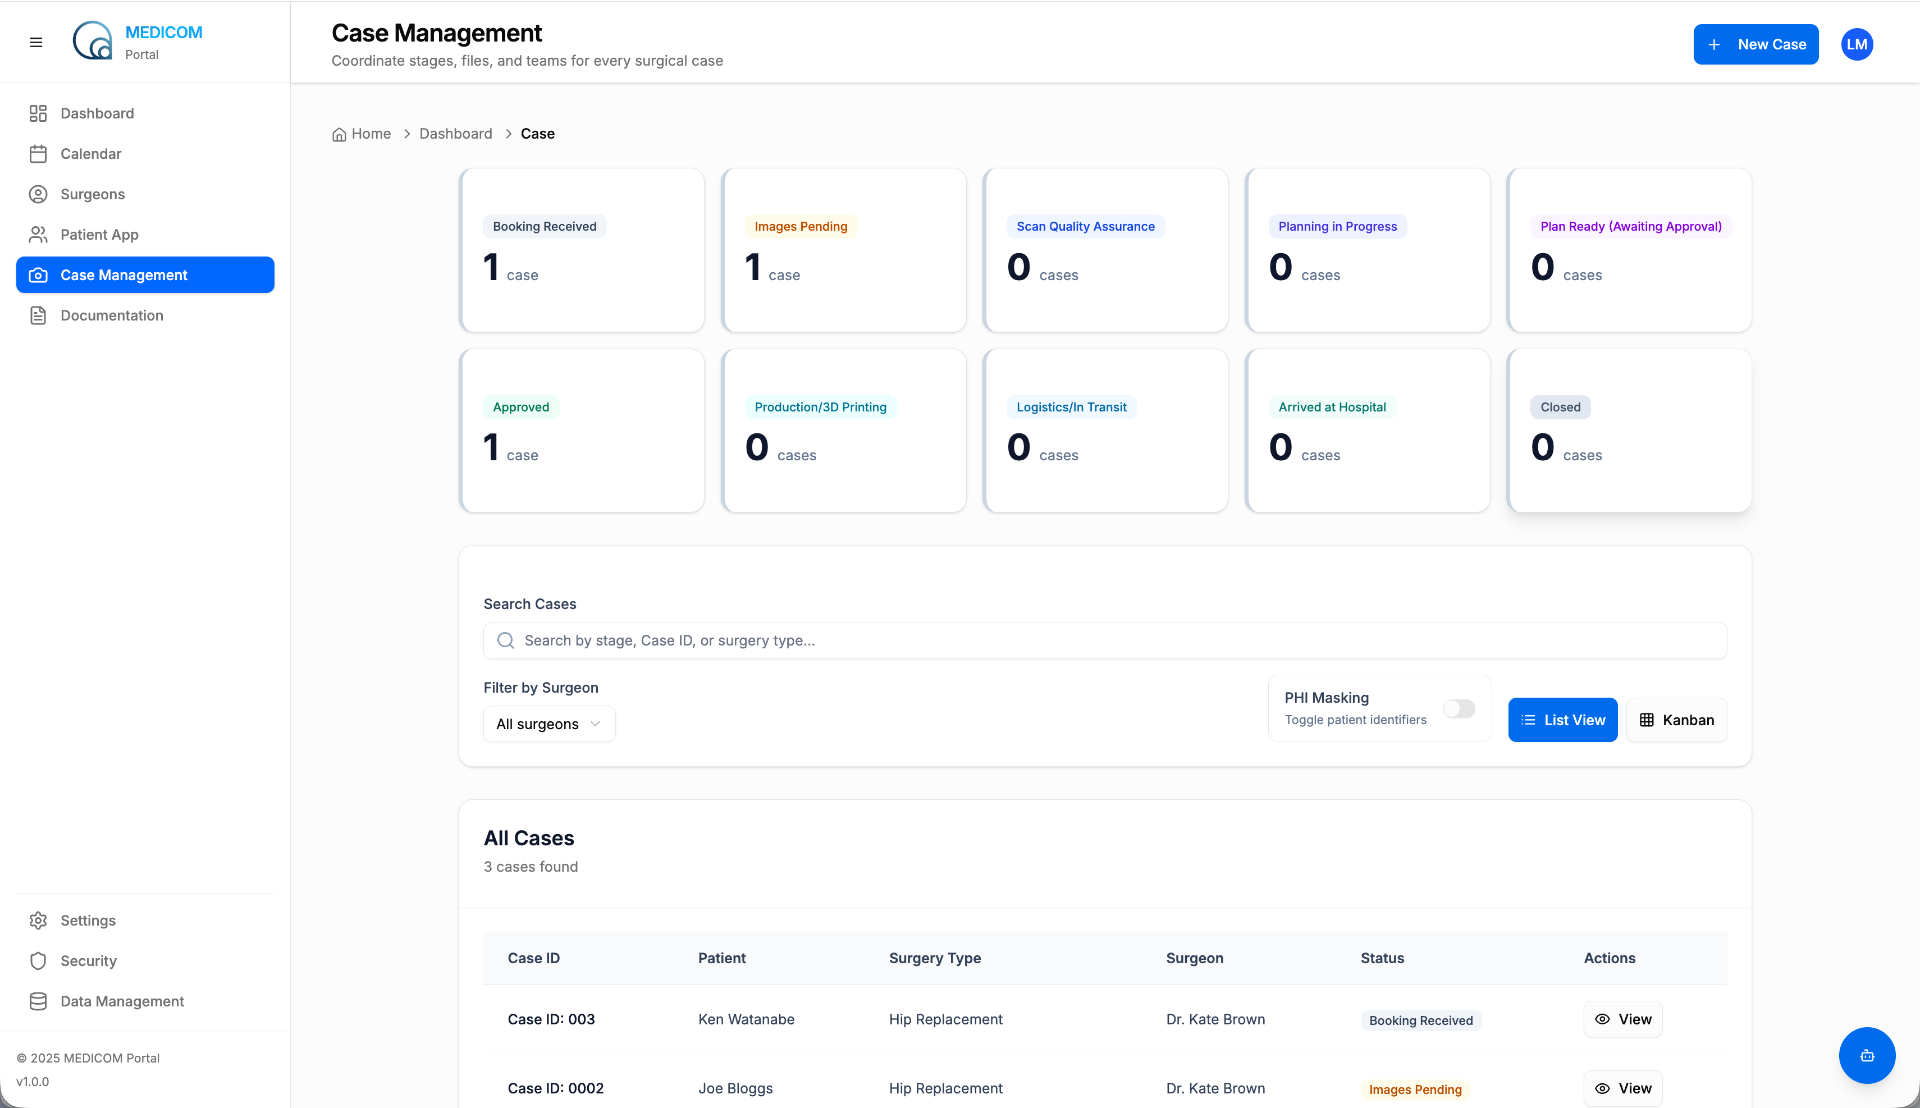This screenshot has width=1920, height=1108.
Task: Click the search magnifier icon
Action: coord(506,641)
